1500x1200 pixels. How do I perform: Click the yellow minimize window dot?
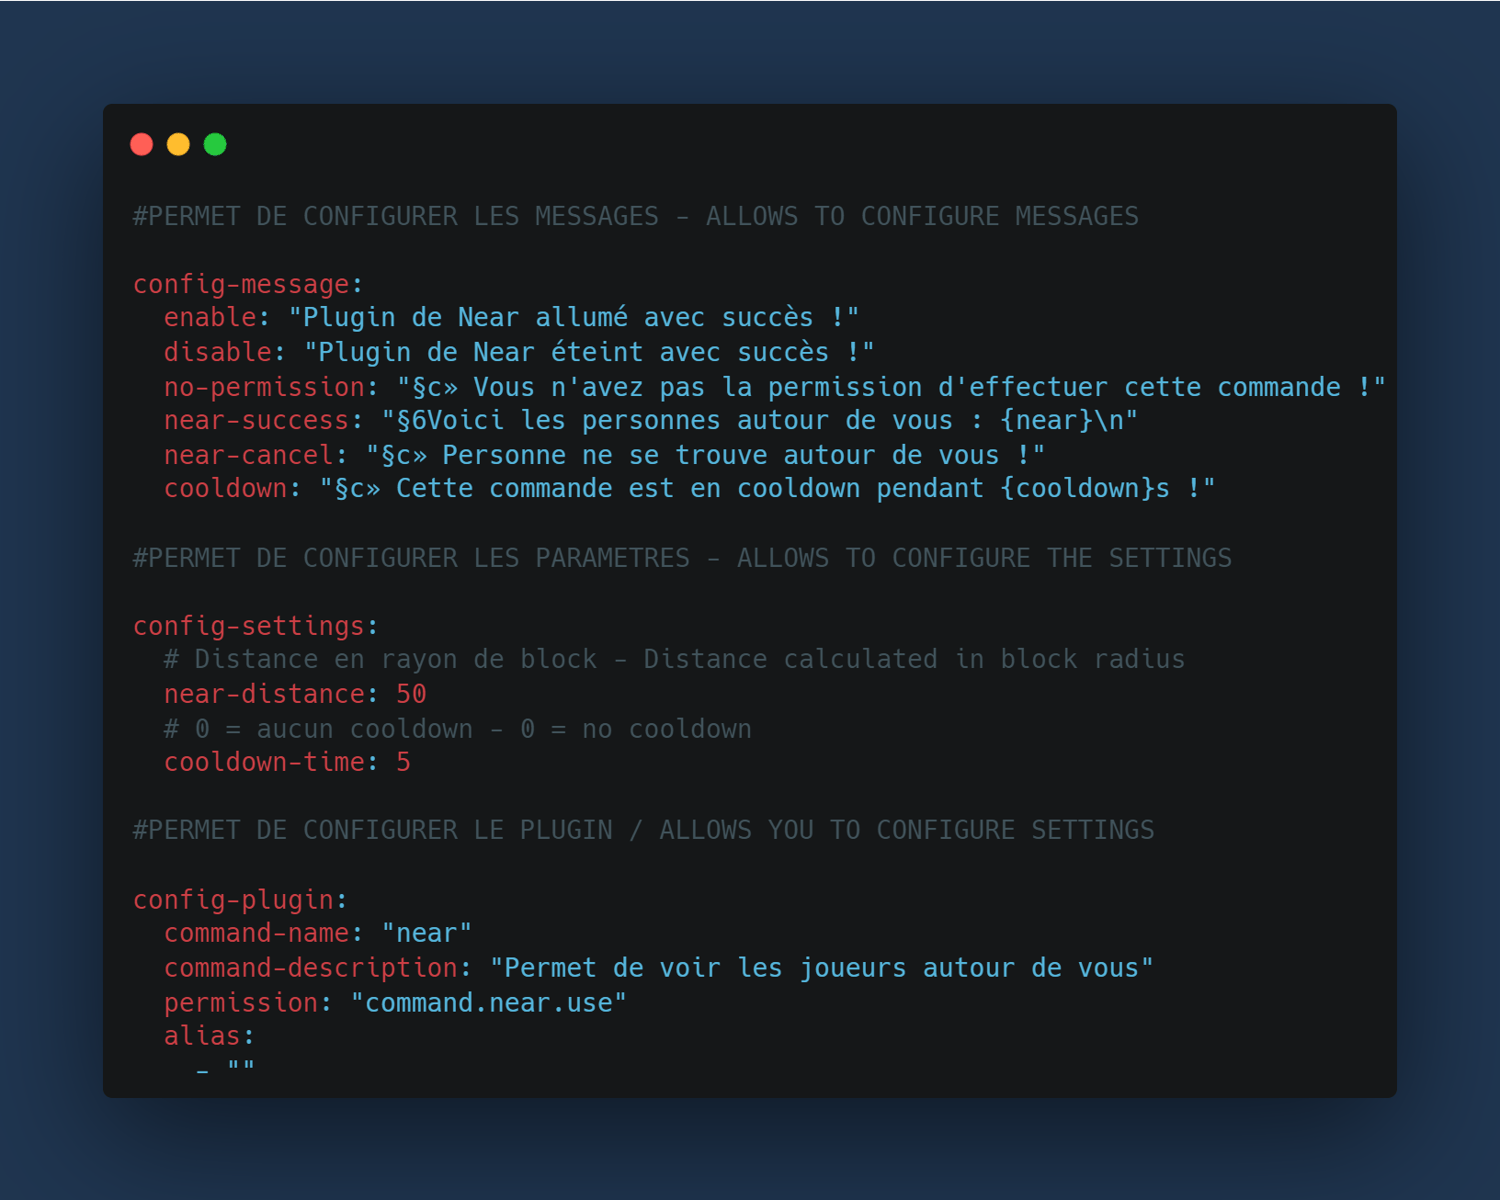coord(178,145)
